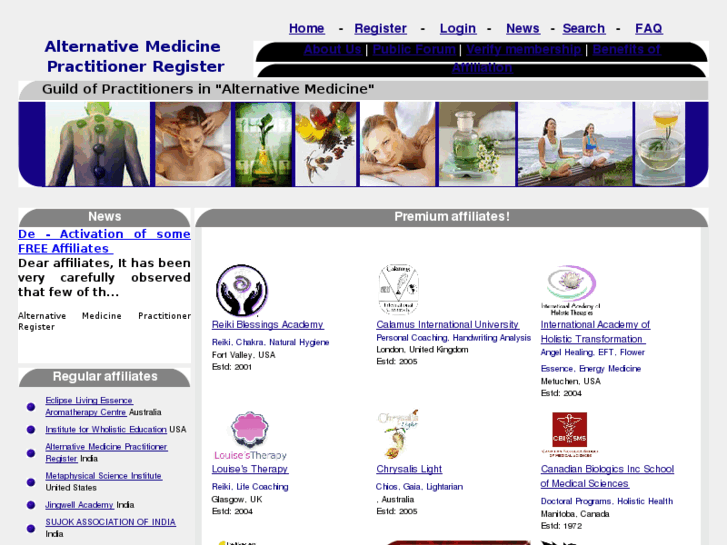Open Eclipse Living Essence Aromatherapy Centre link
Image resolution: width=727 pixels, height=545 pixels.
point(89,406)
